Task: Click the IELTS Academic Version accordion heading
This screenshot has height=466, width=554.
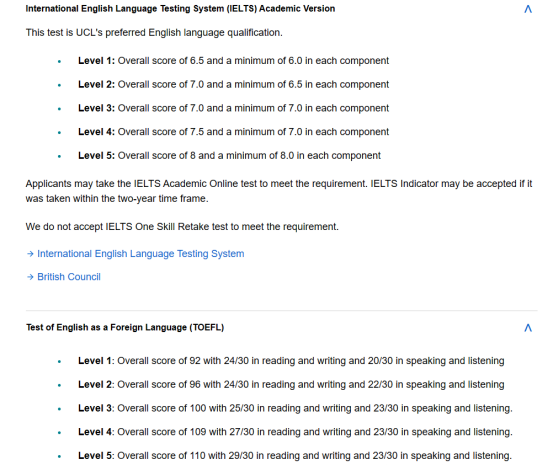Action: 180,8
